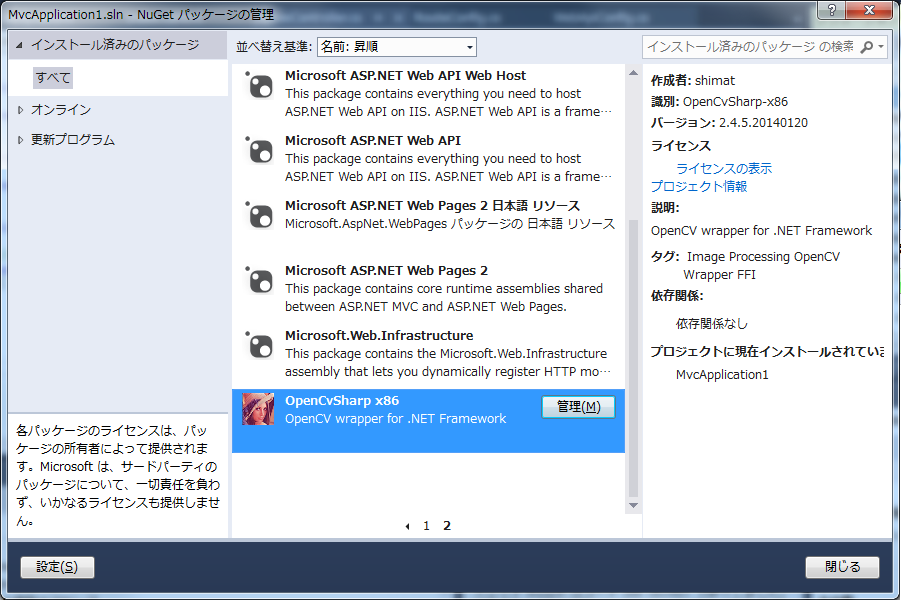The image size is (901, 600).
Task: Click the current page number 2
Action: click(x=446, y=526)
